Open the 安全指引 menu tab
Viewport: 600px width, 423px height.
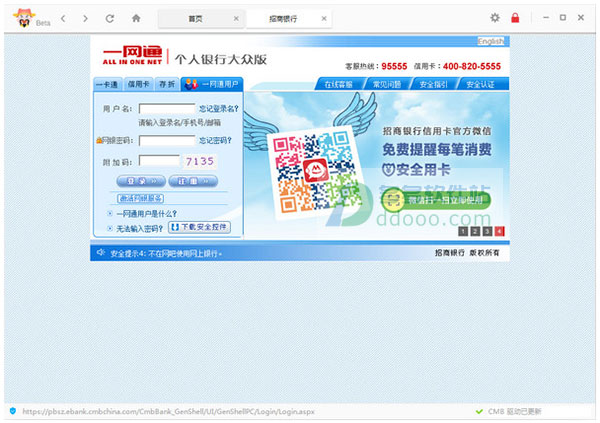[433, 84]
